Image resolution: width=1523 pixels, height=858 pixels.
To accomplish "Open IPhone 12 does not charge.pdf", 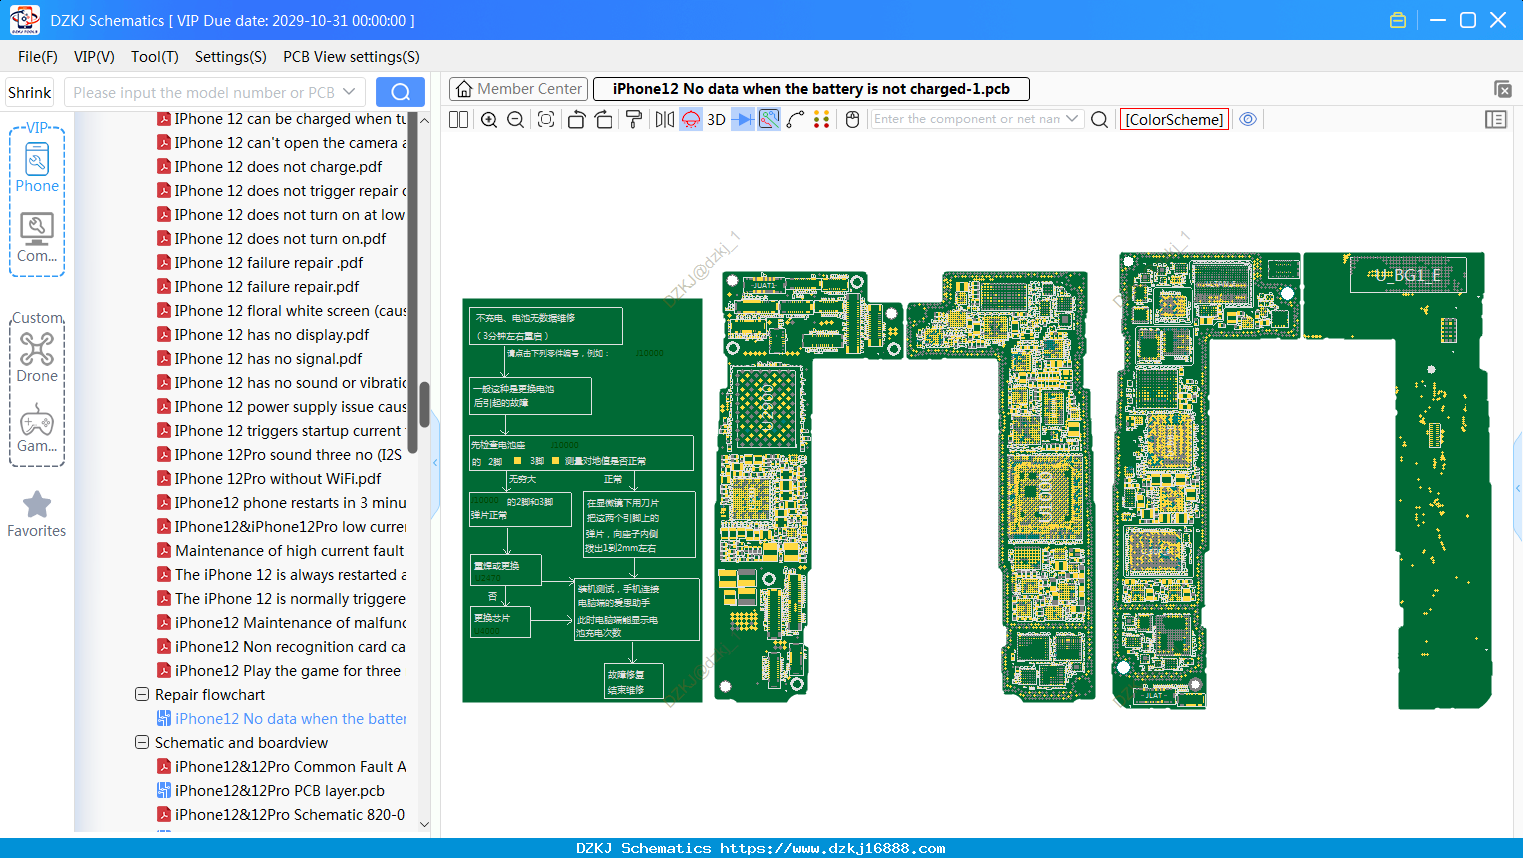I will point(269,167).
